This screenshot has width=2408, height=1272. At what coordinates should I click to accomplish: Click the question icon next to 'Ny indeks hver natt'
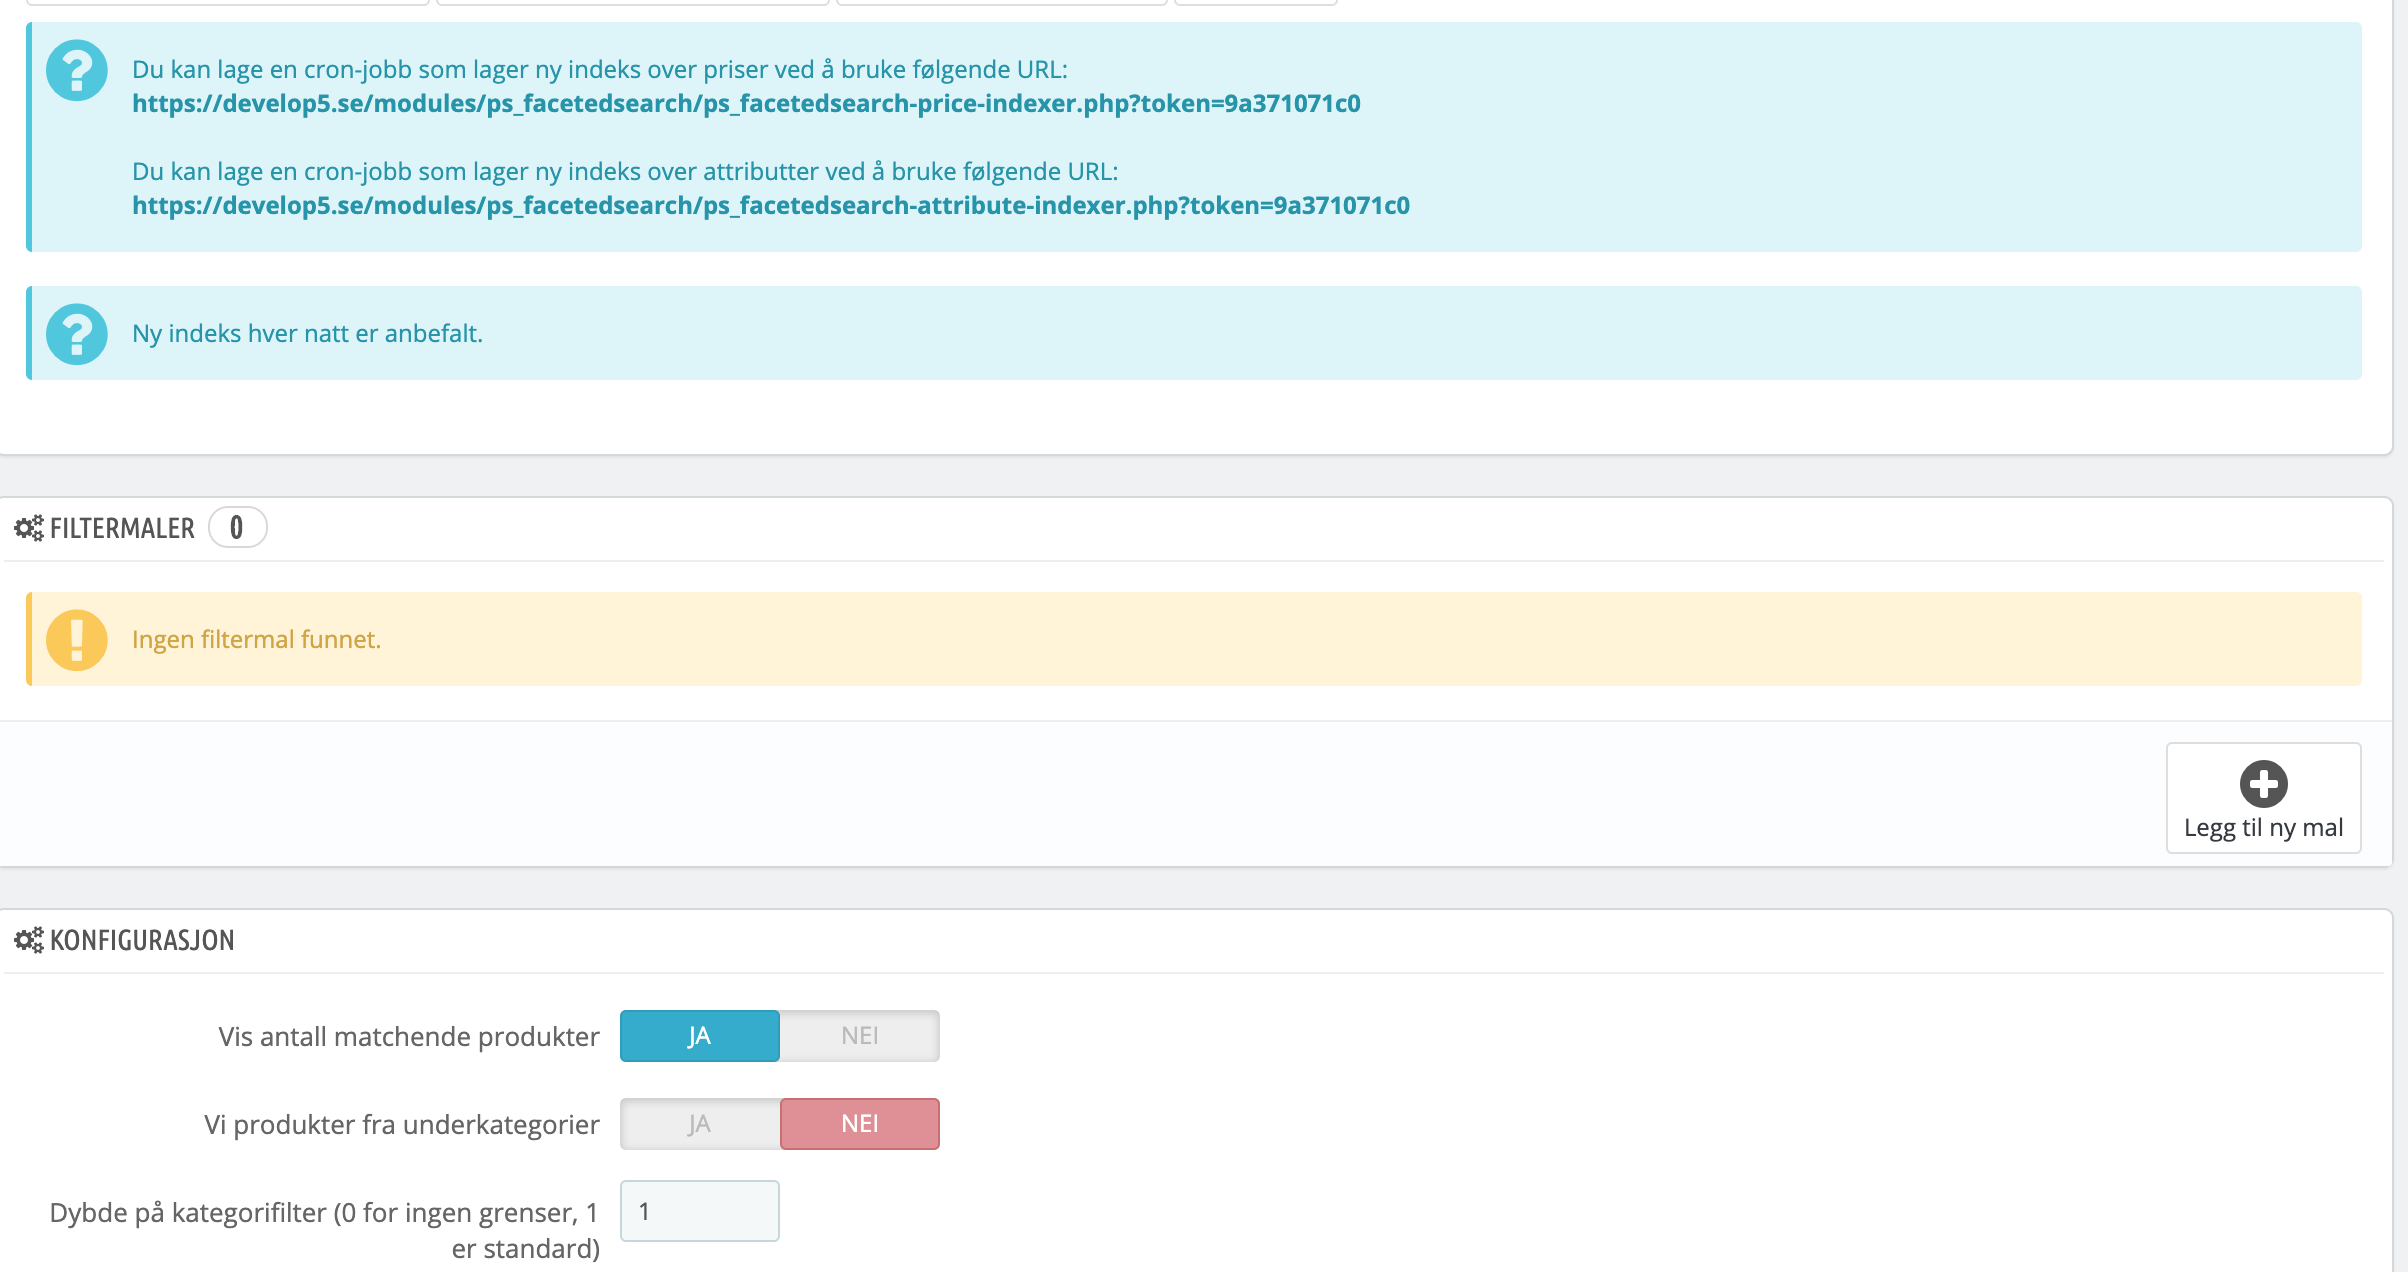pyautogui.click(x=77, y=334)
